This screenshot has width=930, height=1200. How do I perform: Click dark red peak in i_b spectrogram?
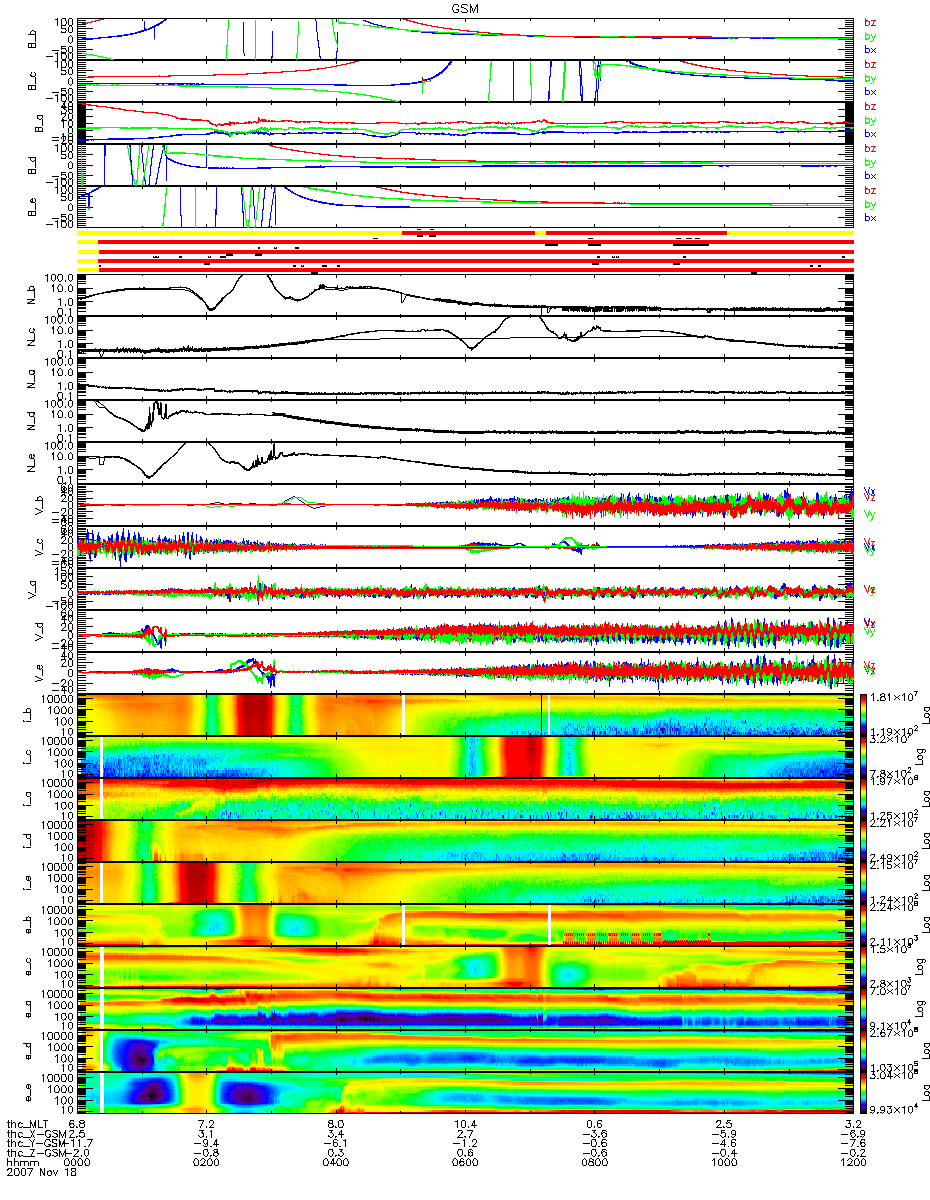(254, 714)
